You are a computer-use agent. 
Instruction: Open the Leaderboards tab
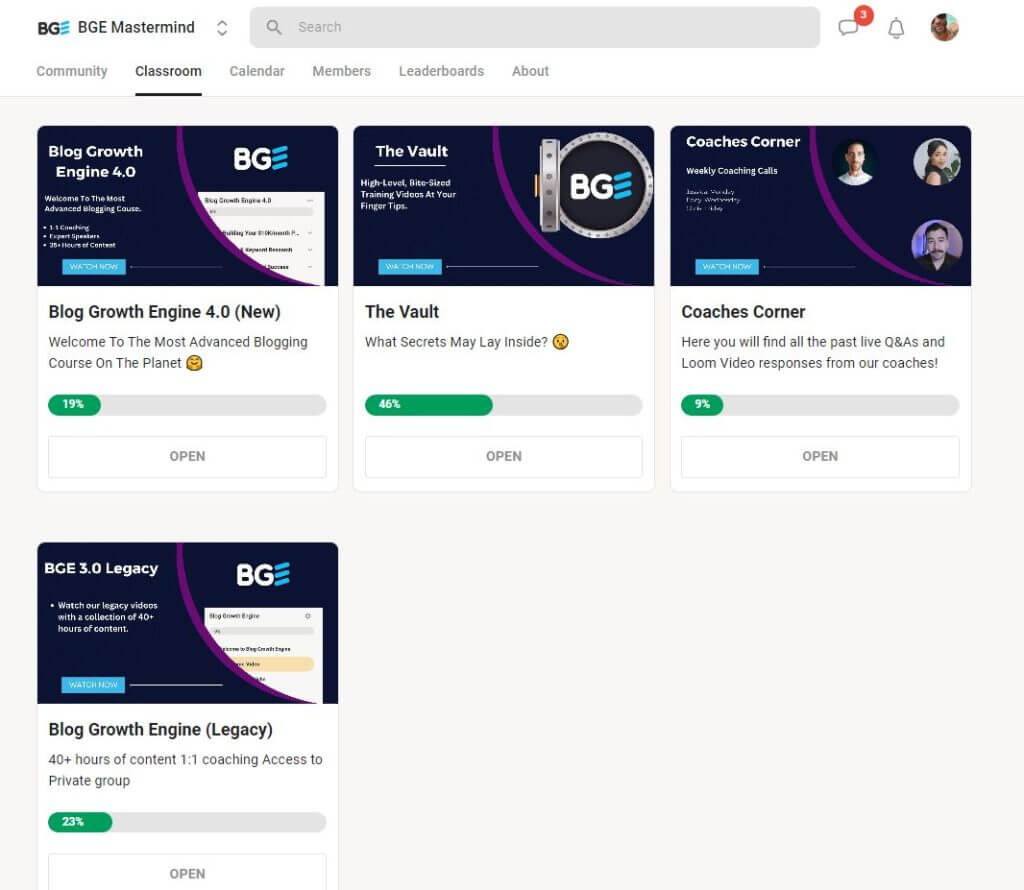[441, 71]
